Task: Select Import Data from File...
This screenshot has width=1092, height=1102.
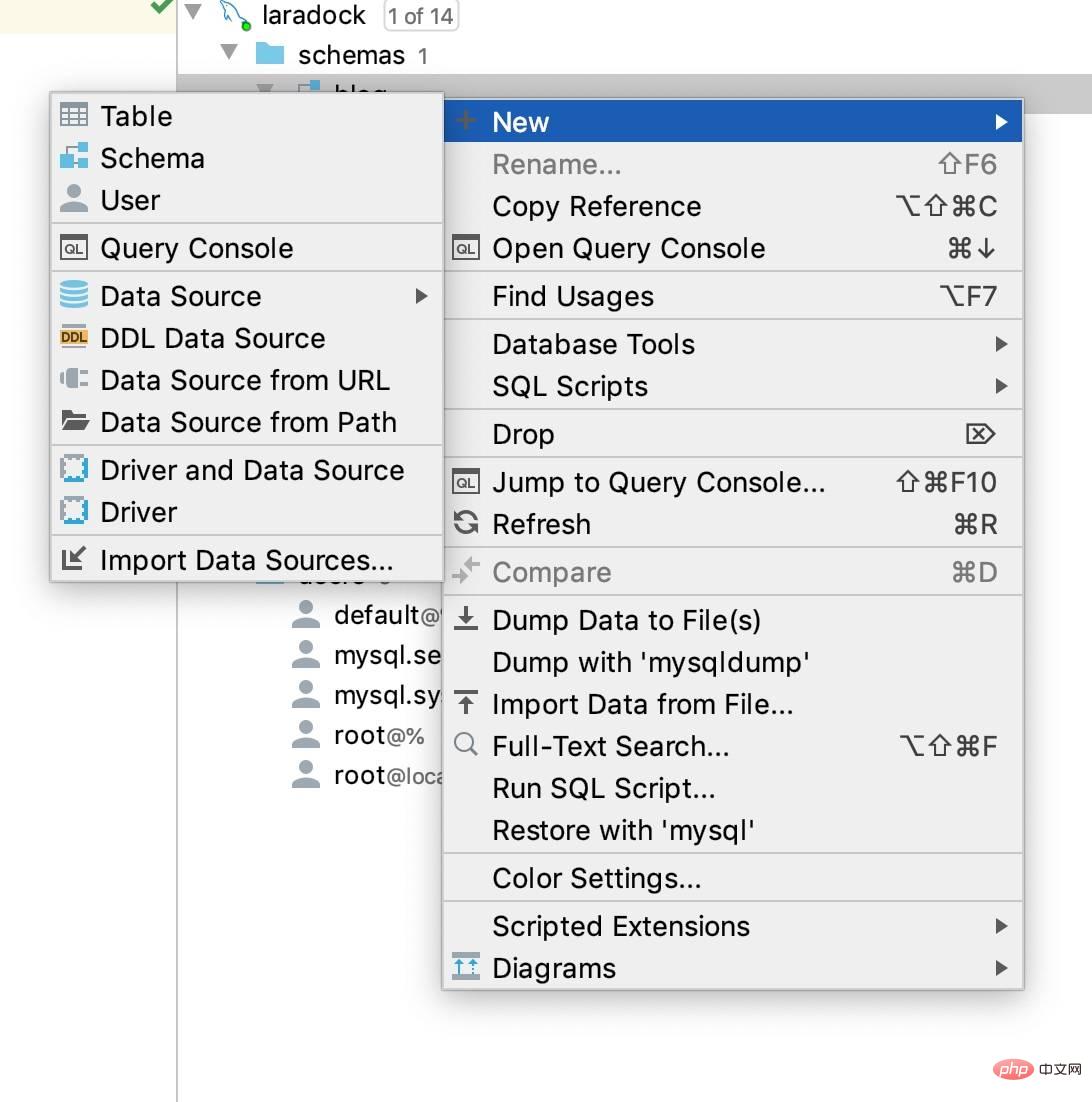Action: coord(733,704)
